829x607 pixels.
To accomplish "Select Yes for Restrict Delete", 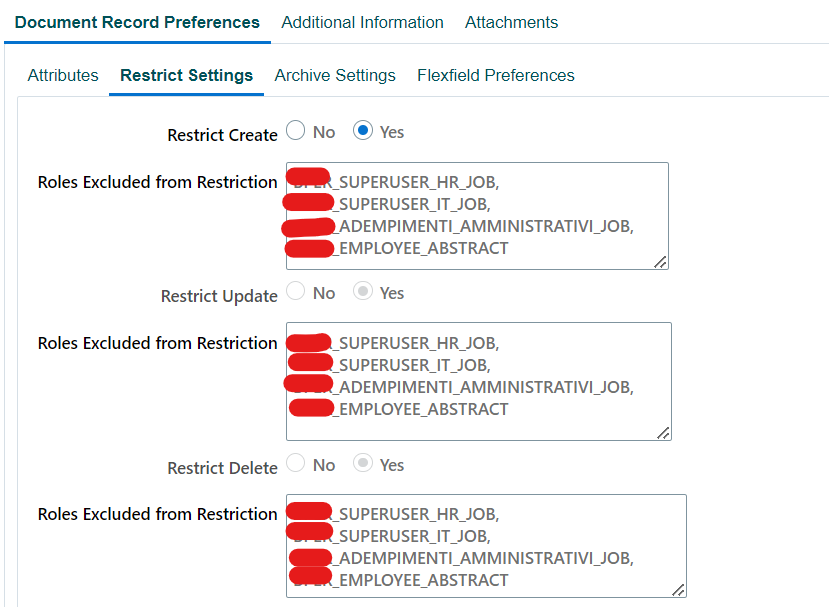I will click(364, 463).
